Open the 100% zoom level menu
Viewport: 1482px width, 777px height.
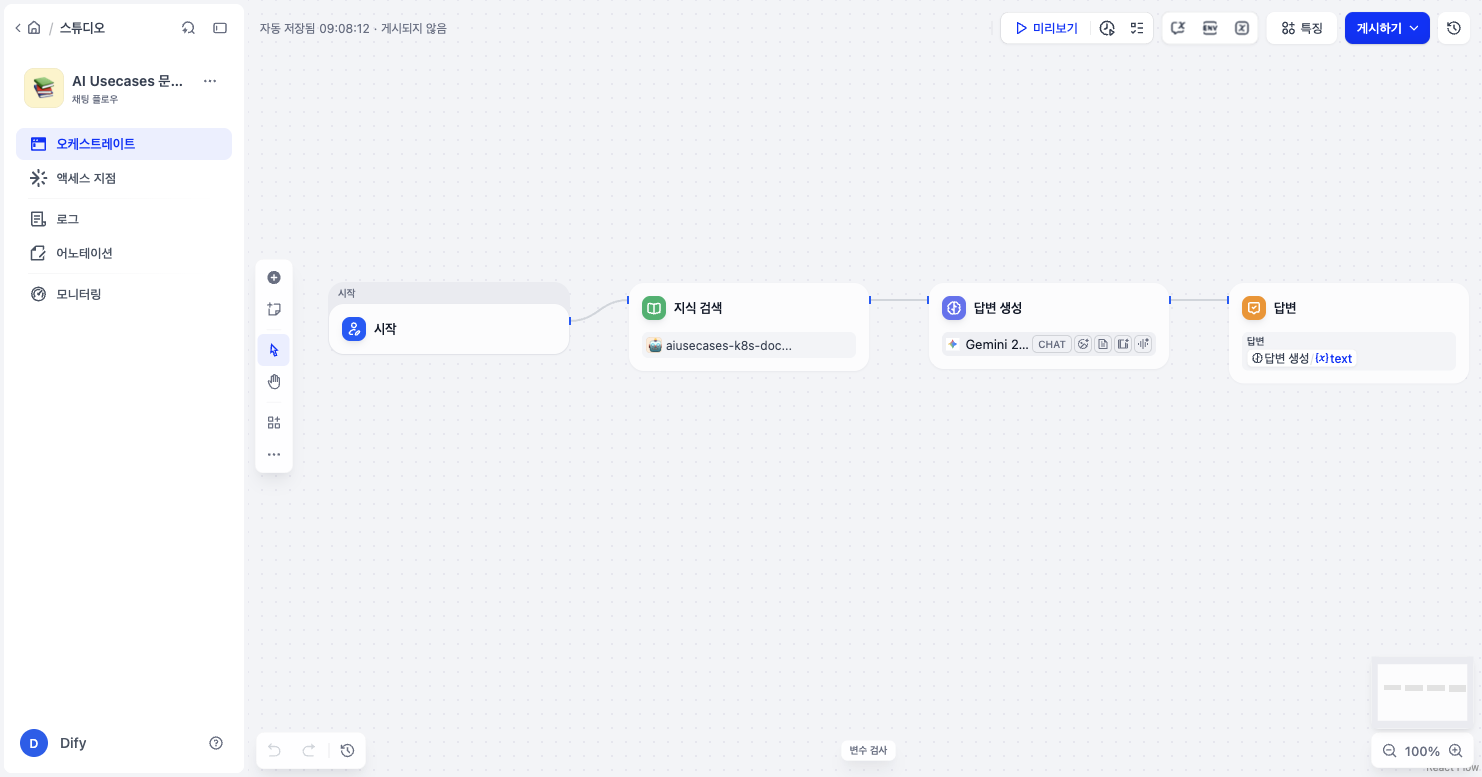[x=1422, y=751]
